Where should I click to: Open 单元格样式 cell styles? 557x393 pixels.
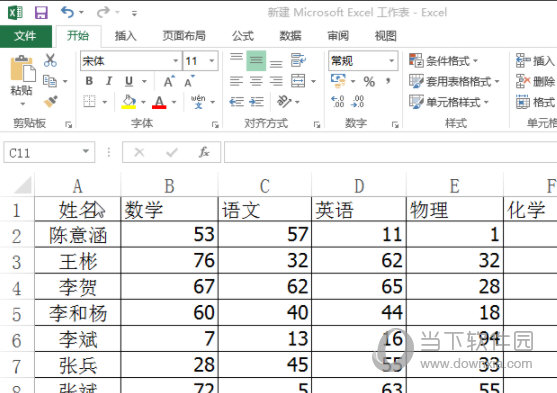tap(449, 102)
